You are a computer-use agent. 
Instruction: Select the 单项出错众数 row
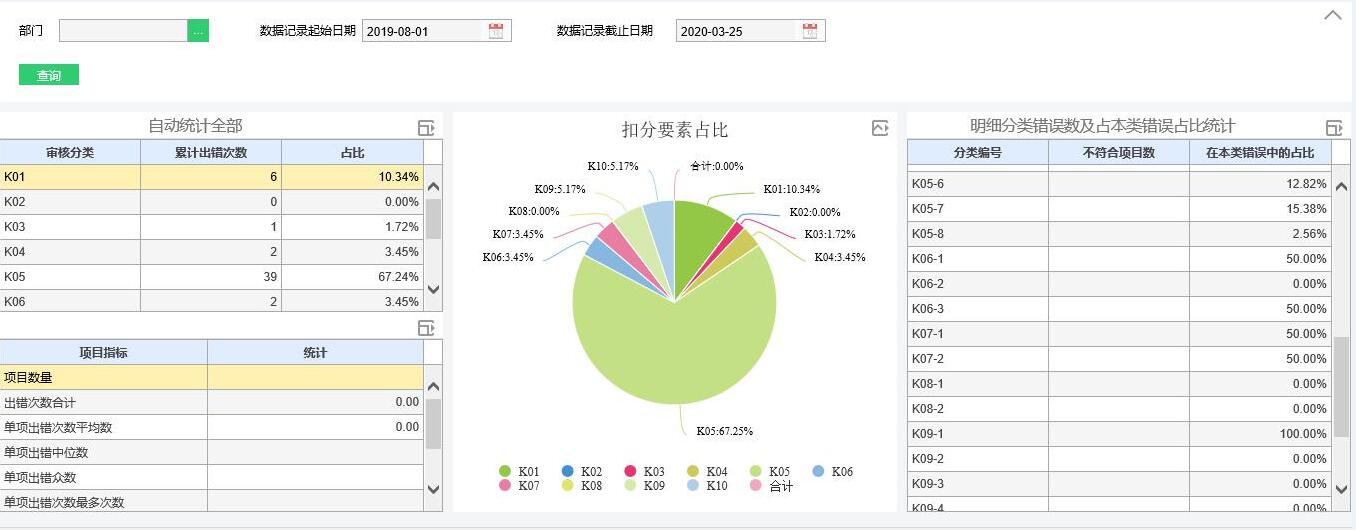point(211,477)
